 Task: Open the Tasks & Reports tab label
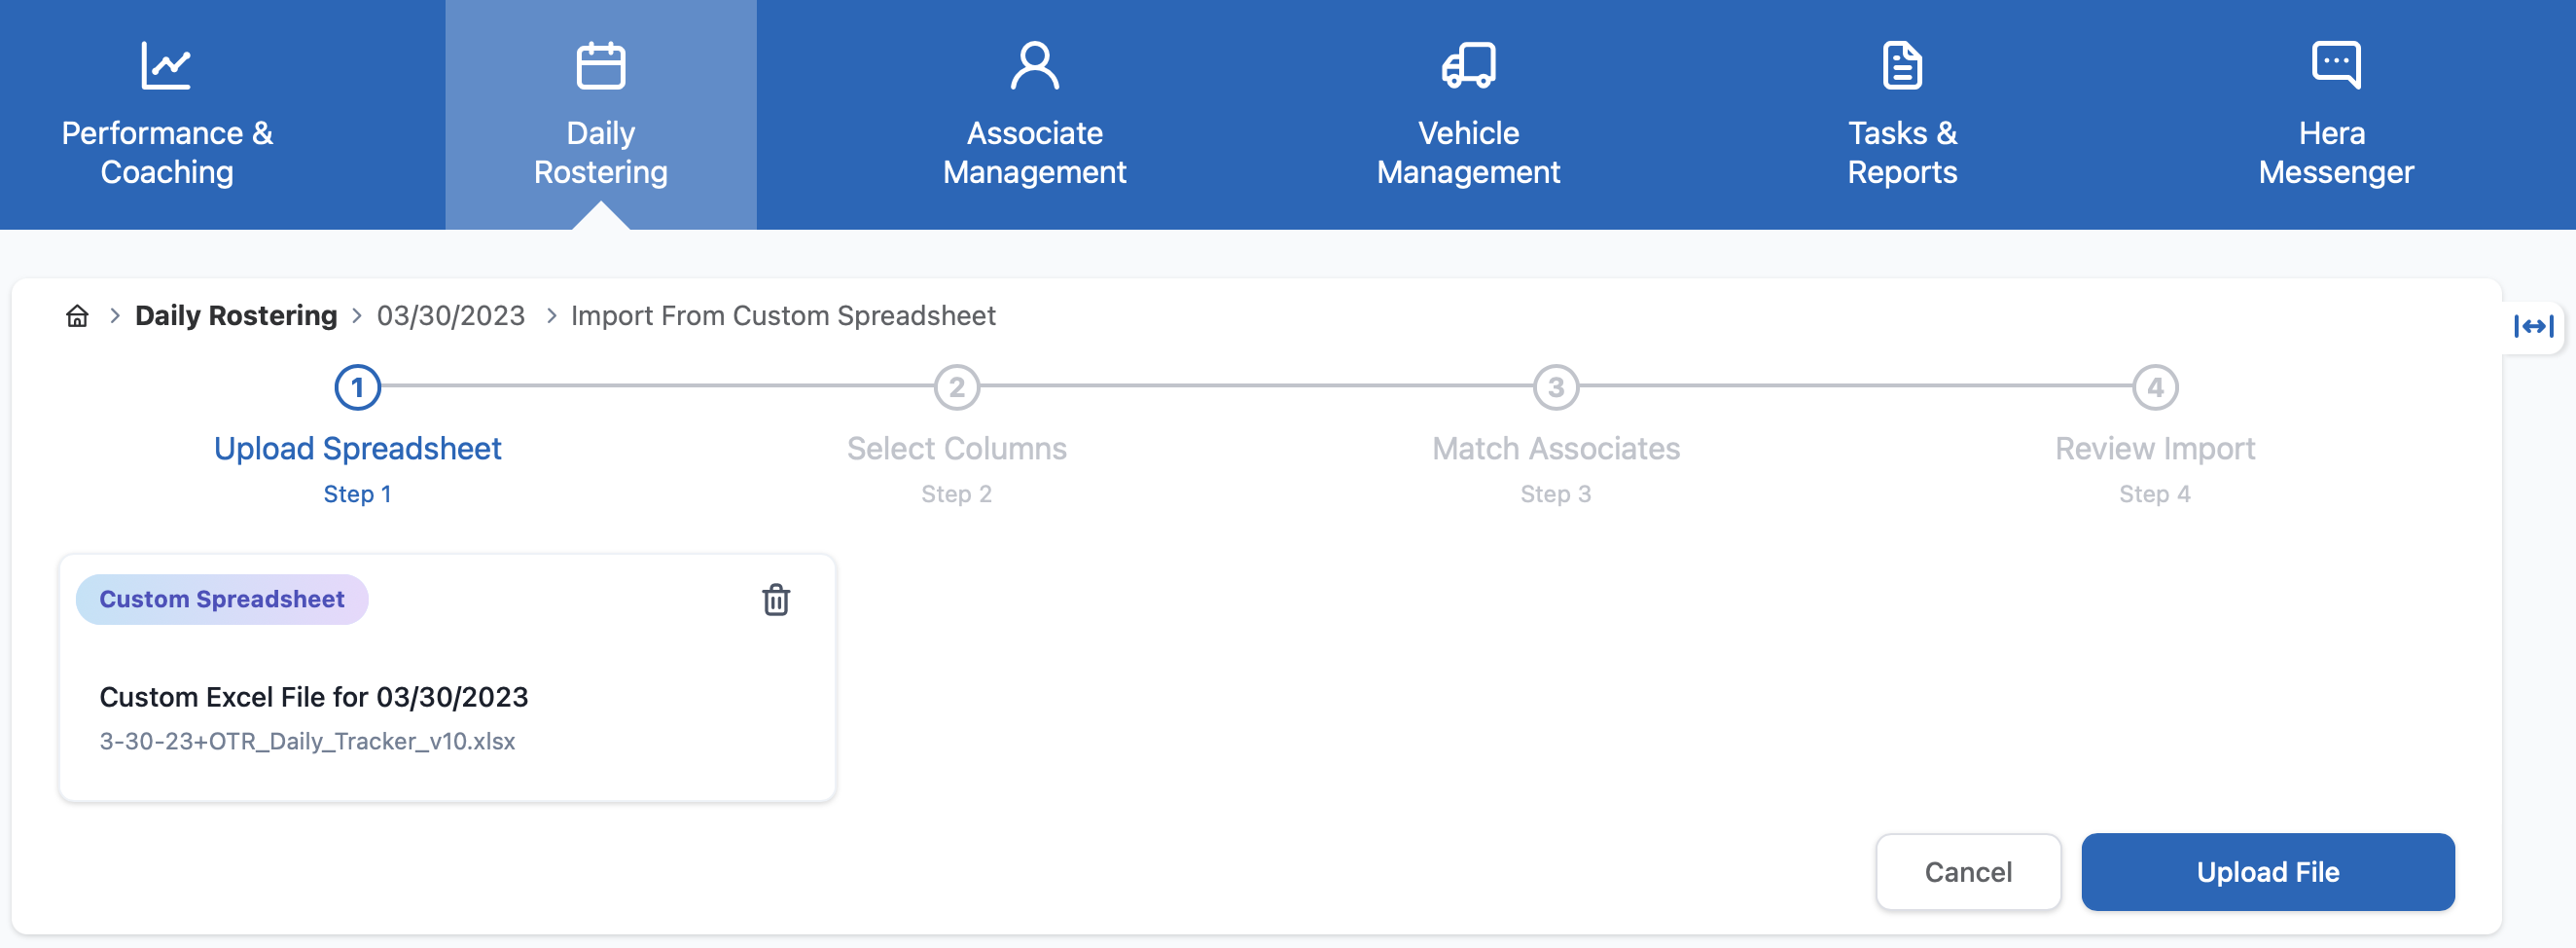click(1901, 152)
